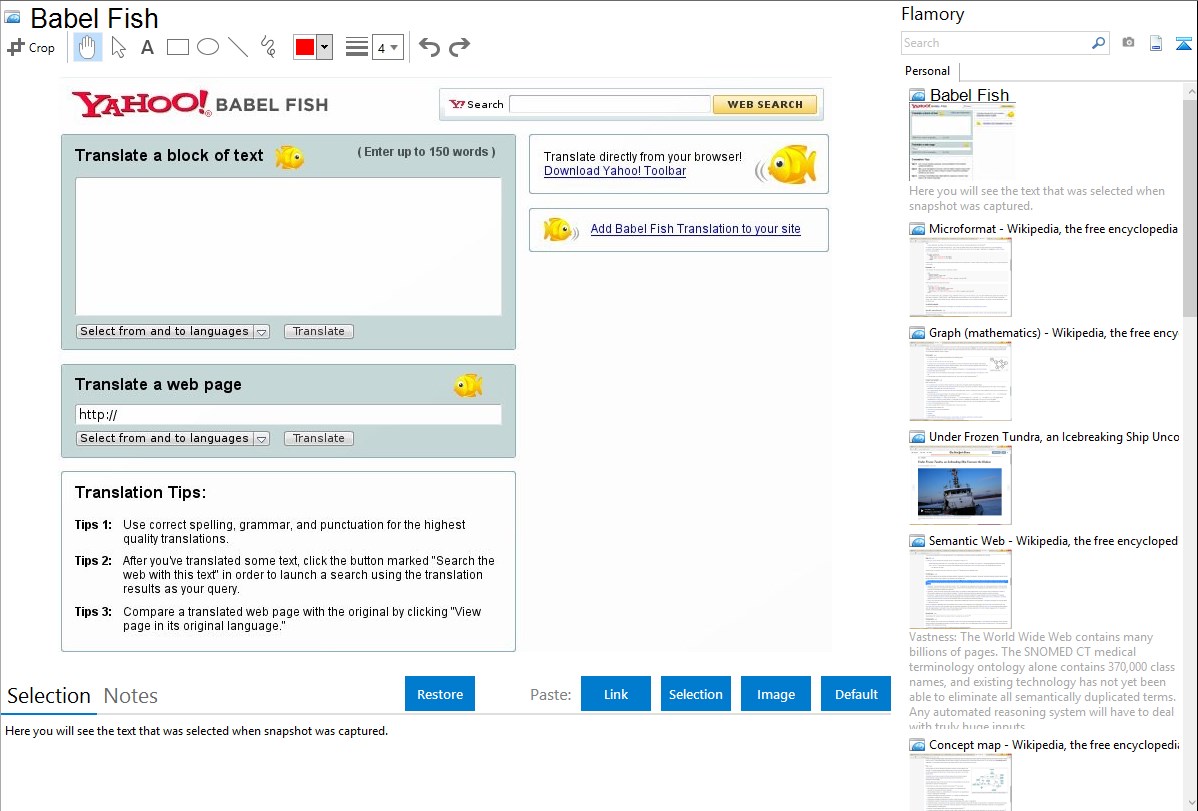The width and height of the screenshot is (1198, 811).
Task: Click the WEB SEARCH button
Action: 765,104
